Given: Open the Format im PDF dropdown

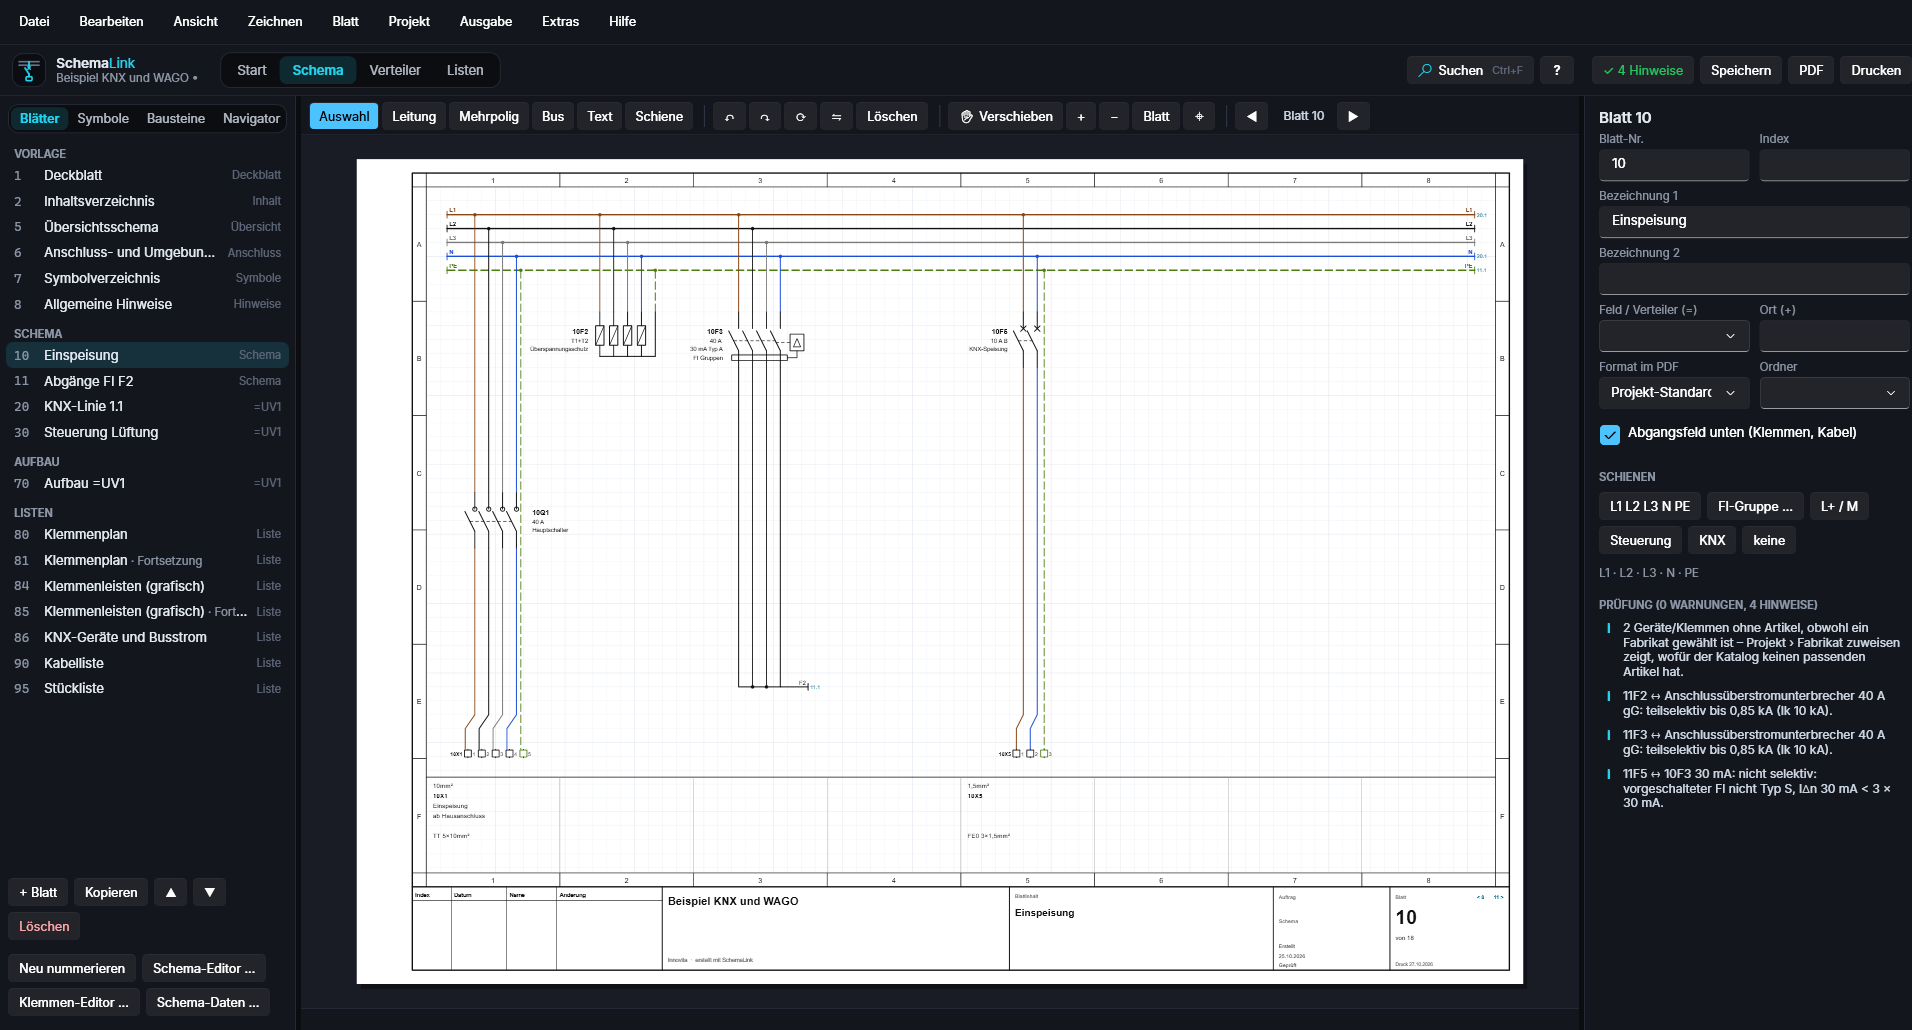Looking at the screenshot, I should click(1674, 392).
